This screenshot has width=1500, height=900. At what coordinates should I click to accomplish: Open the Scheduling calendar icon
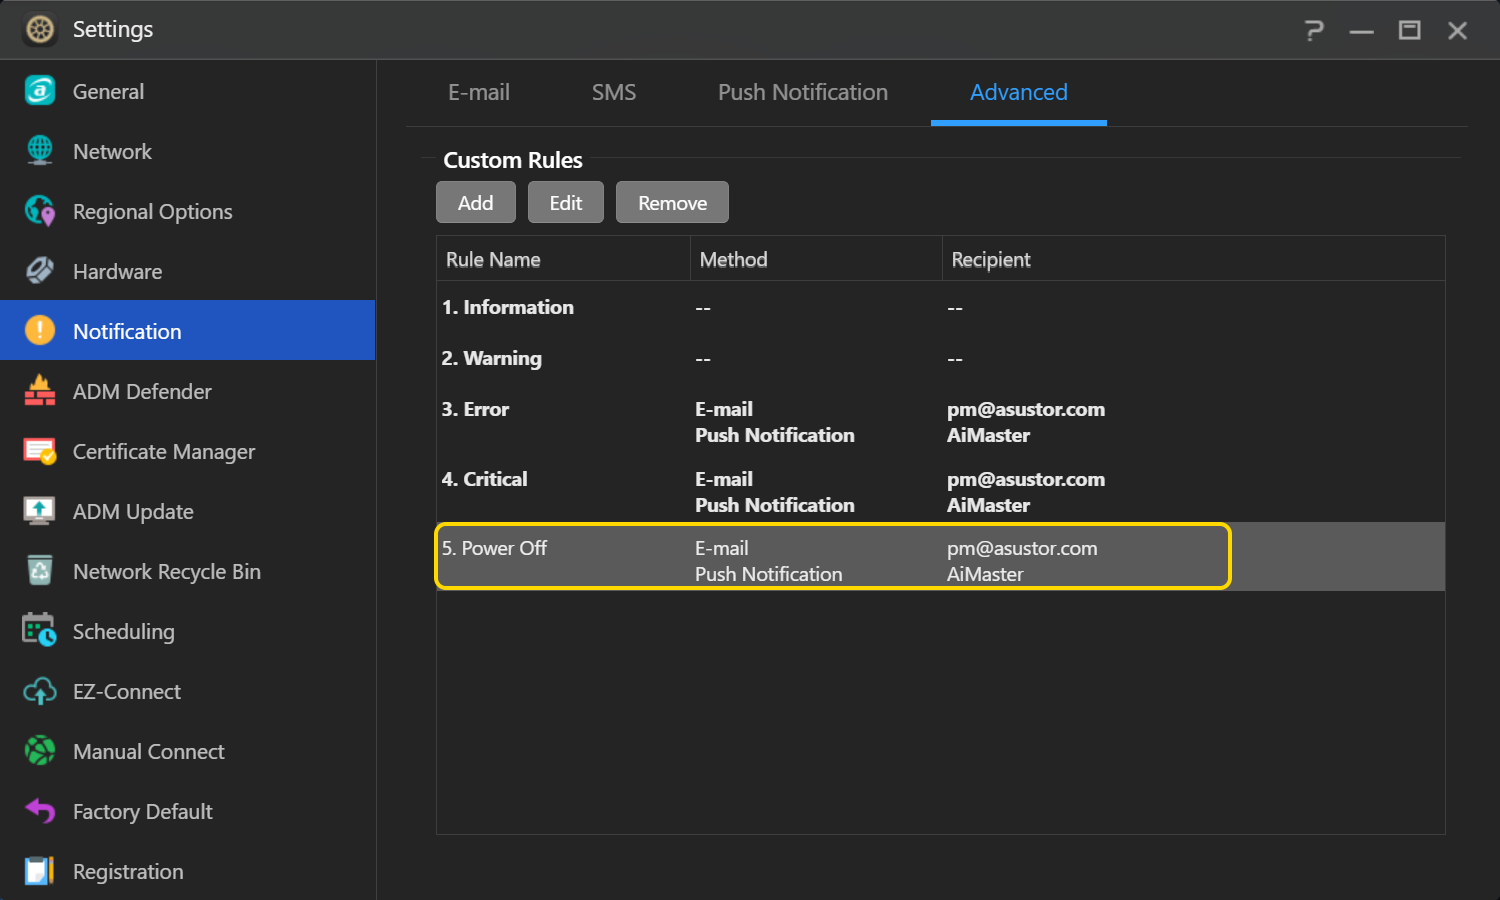point(40,630)
